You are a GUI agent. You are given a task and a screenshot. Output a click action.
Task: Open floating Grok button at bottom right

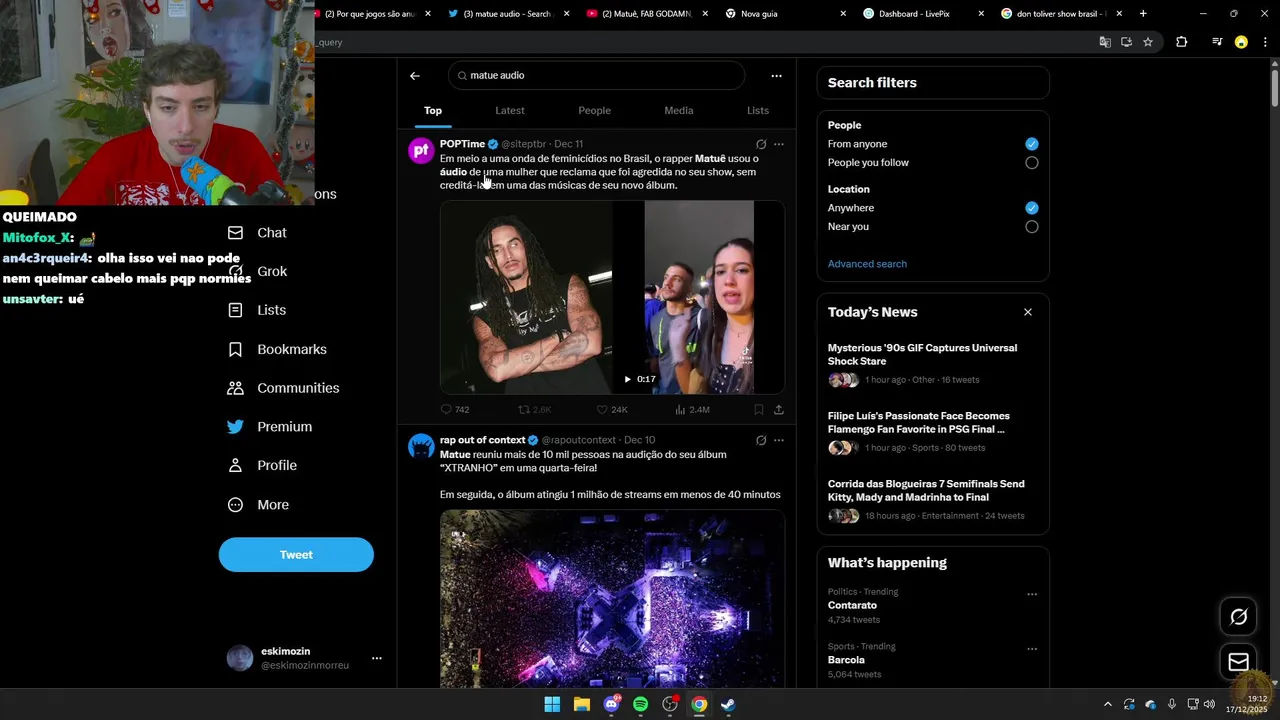point(1238,617)
